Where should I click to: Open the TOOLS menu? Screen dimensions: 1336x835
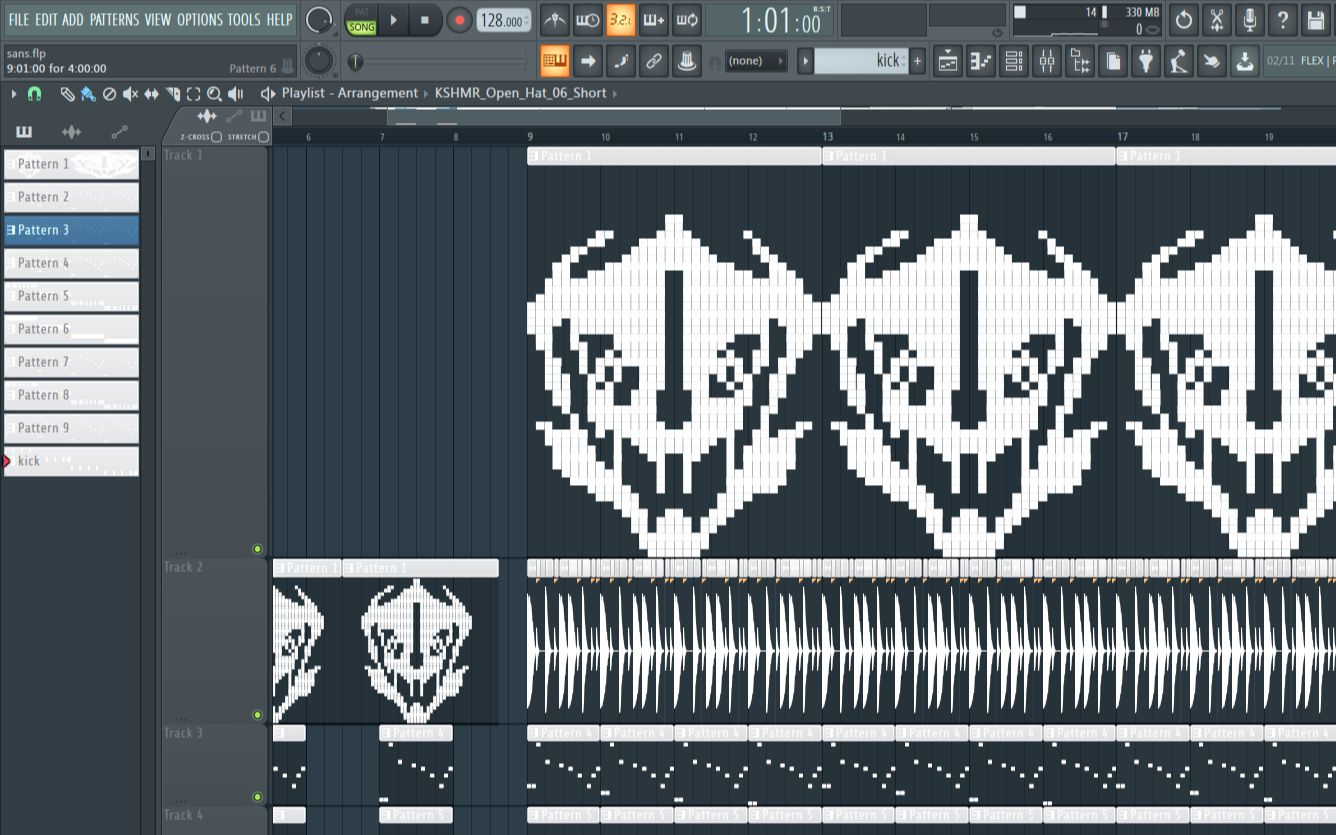[244, 19]
